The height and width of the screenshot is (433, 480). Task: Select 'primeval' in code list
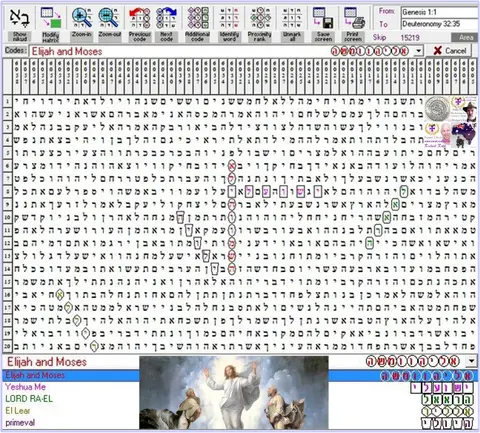(x=20, y=423)
